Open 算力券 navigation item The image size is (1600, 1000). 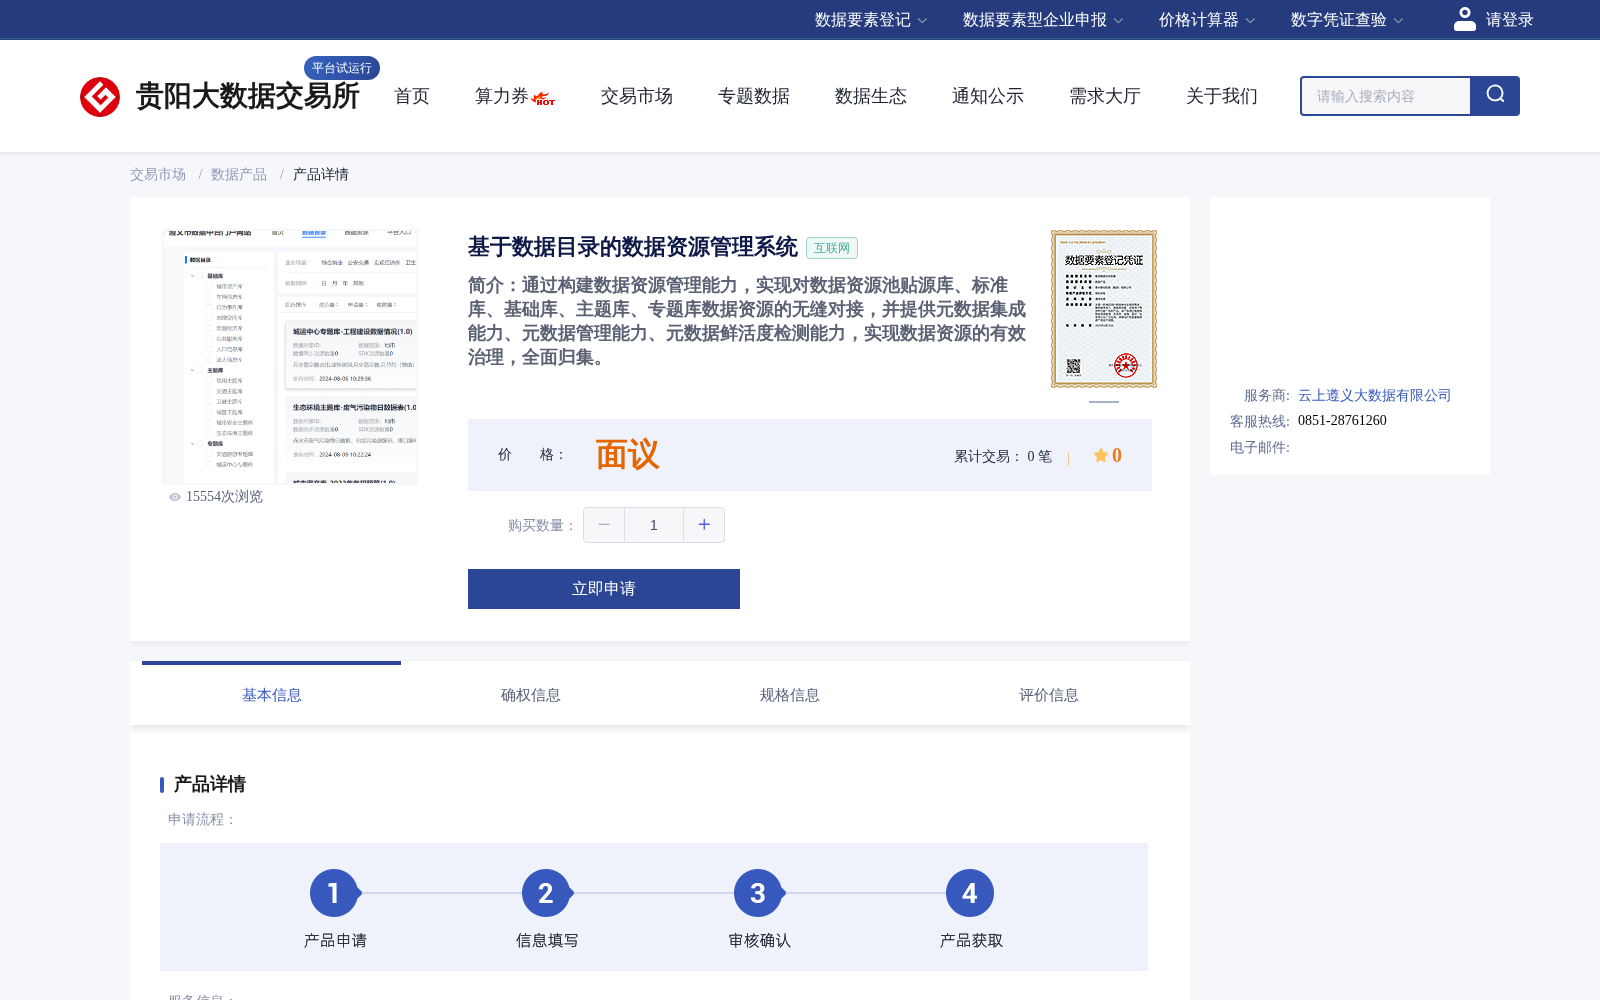pos(501,96)
